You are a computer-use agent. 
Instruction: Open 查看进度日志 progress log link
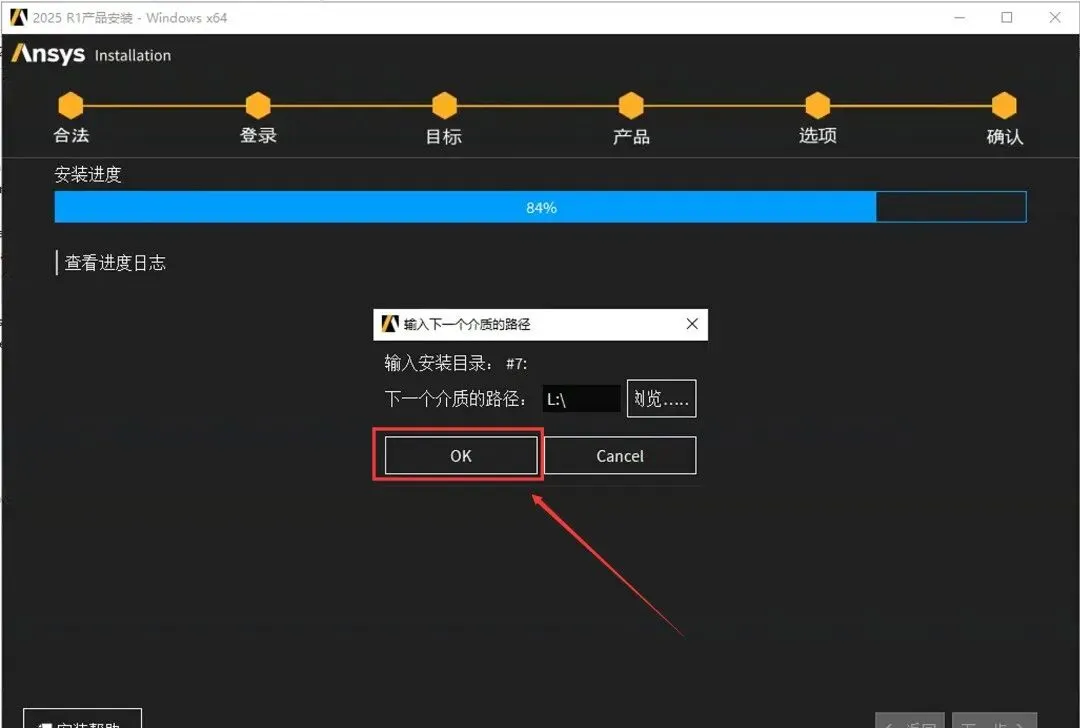pos(115,262)
